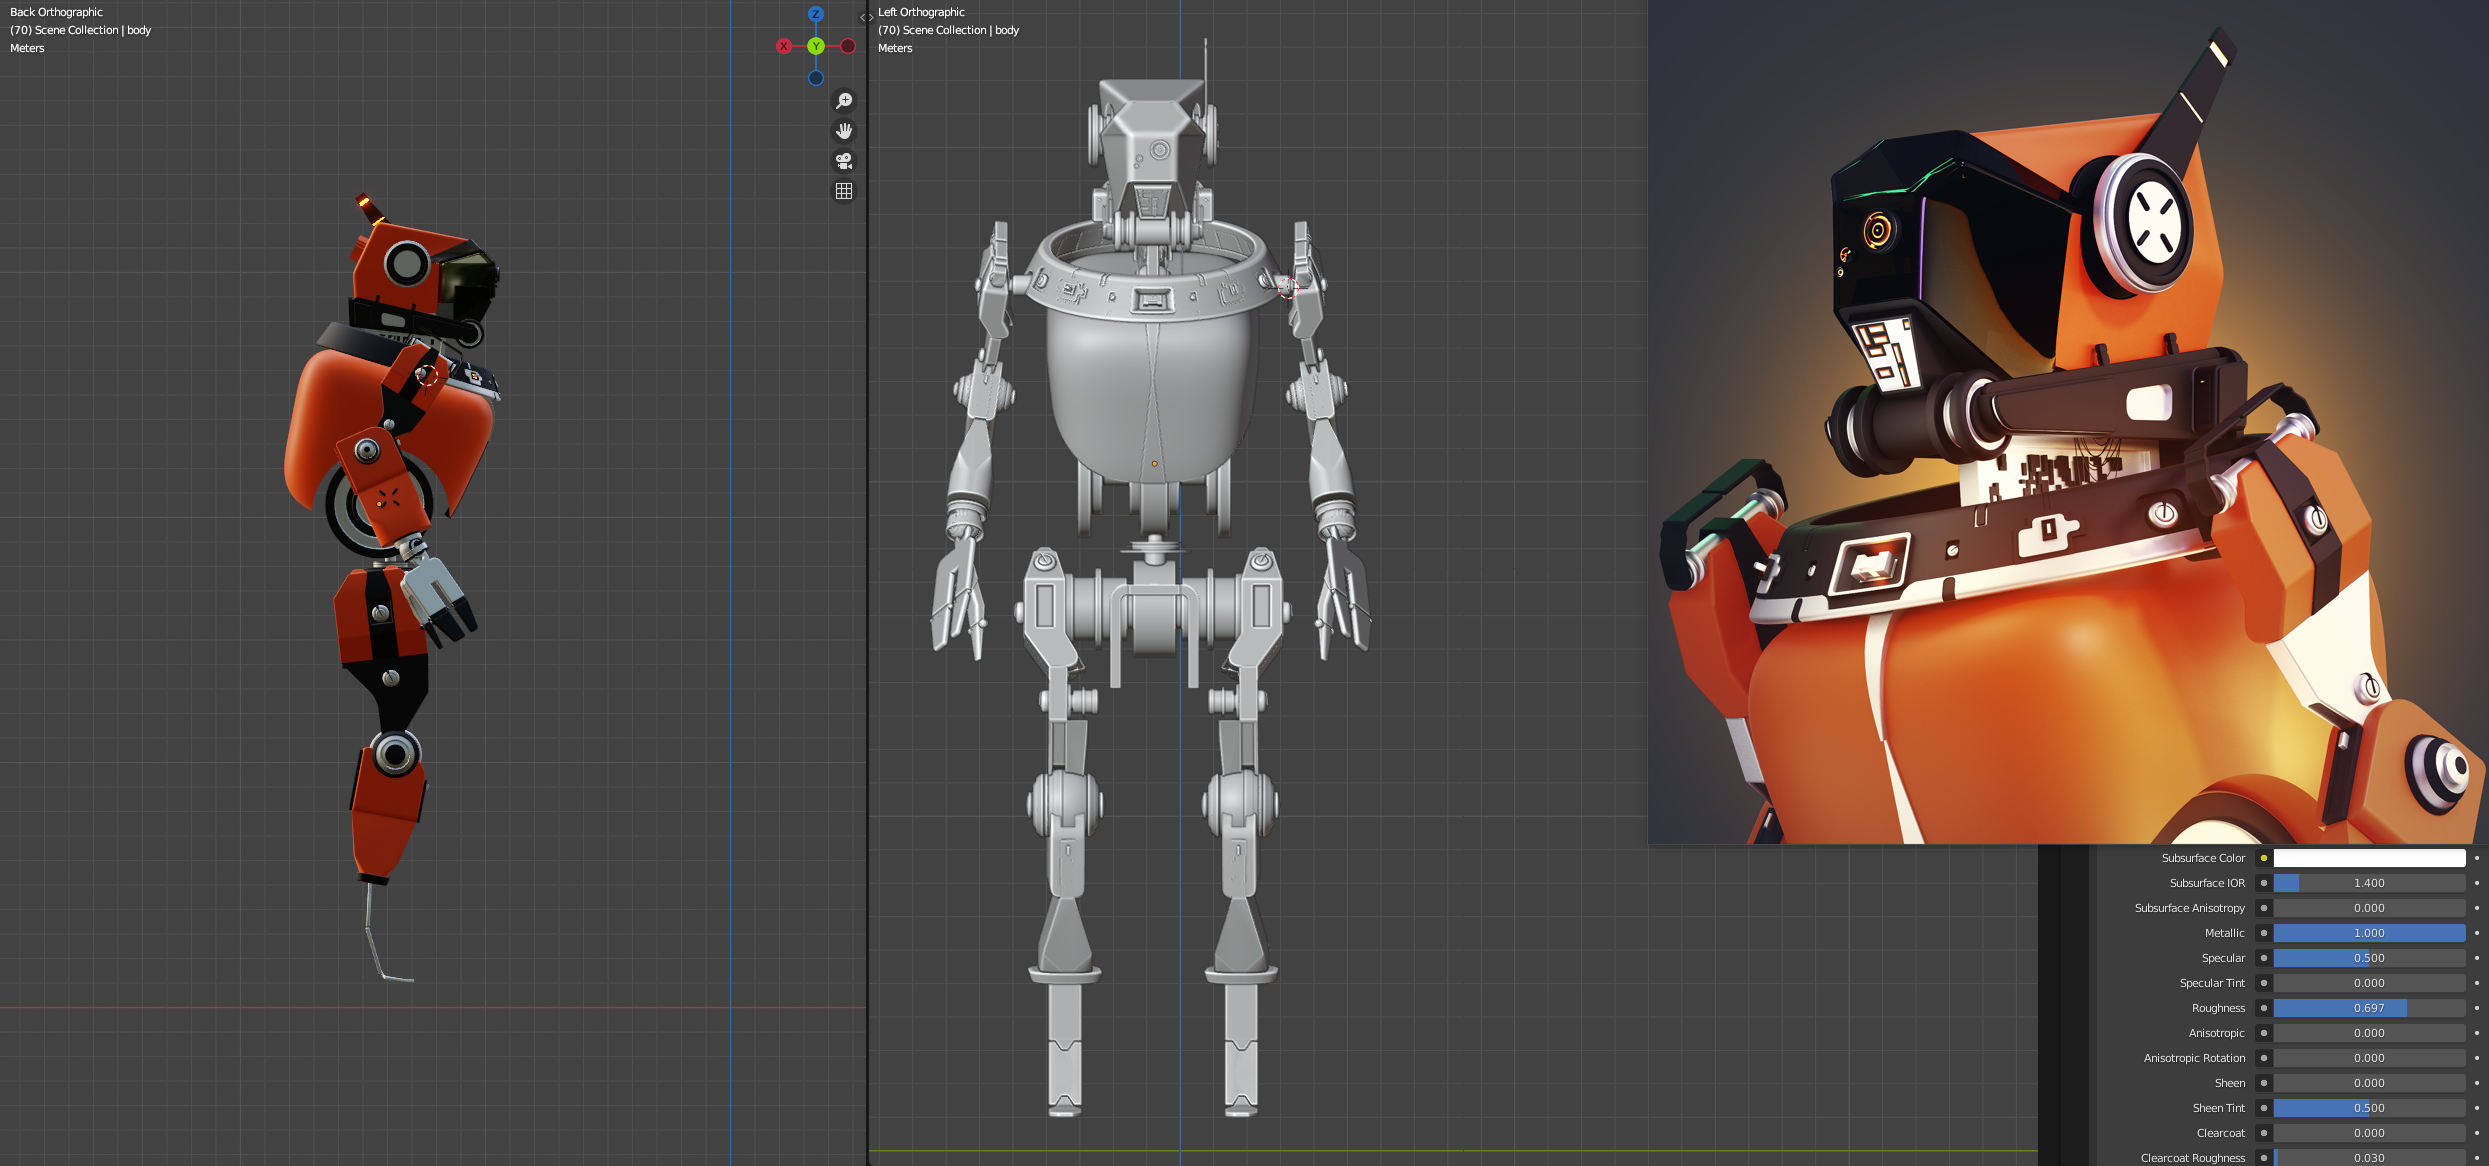Click the dark red negative X gizmo ball
Screen dimensions: 2489x1166
[848, 46]
